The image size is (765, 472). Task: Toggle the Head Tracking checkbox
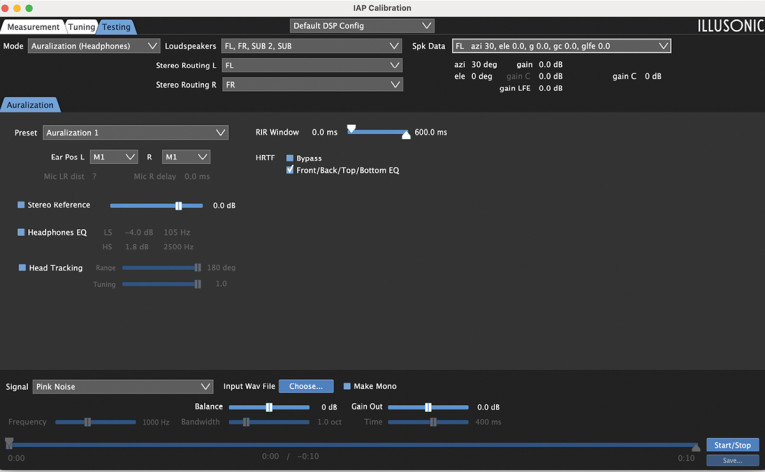[21, 268]
